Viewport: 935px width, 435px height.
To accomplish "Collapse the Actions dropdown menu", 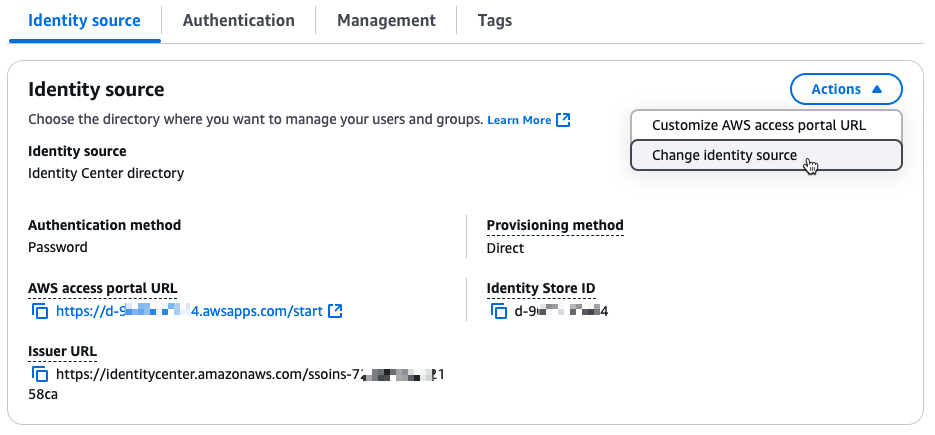I will [x=846, y=89].
